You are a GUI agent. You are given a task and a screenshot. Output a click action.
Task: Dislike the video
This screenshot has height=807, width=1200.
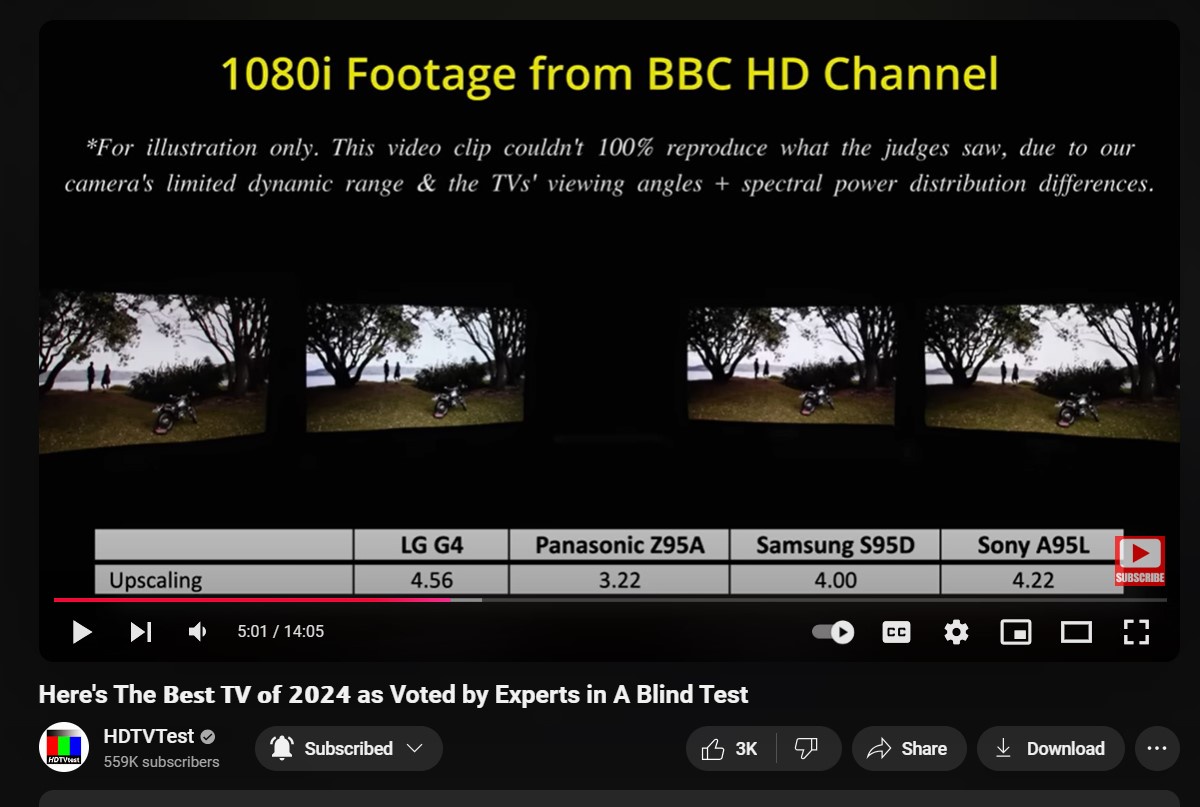pos(806,748)
